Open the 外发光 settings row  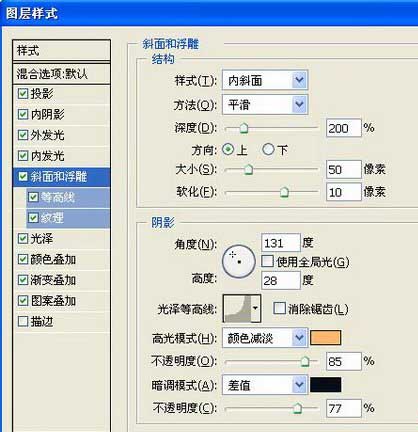click(62, 135)
